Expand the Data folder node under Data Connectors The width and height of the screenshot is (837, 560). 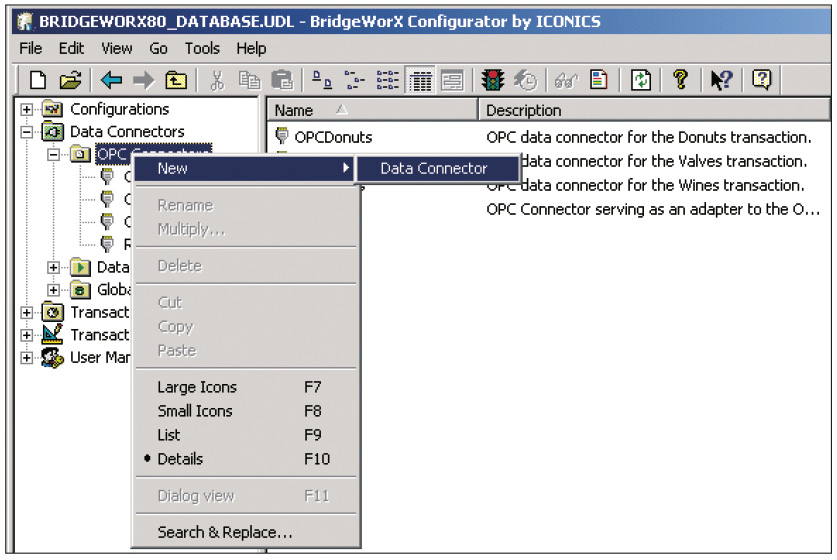[53, 267]
